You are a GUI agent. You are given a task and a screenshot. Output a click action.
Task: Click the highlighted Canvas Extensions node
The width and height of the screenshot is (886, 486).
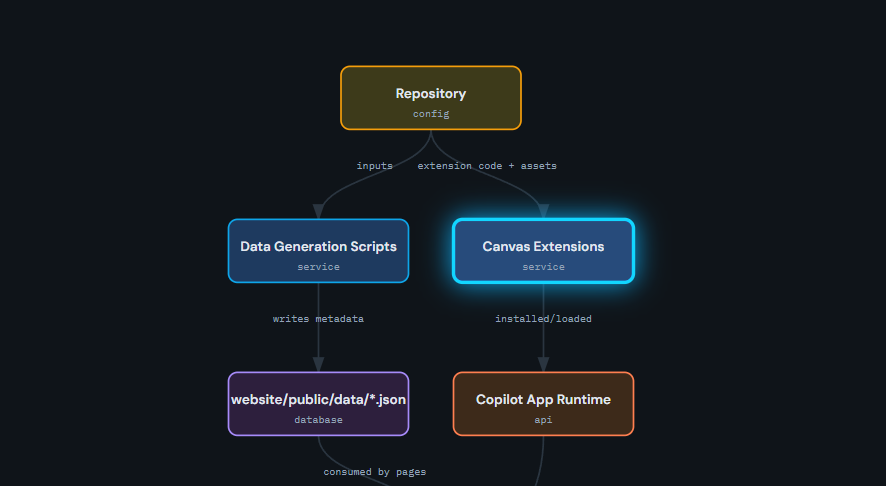point(543,251)
